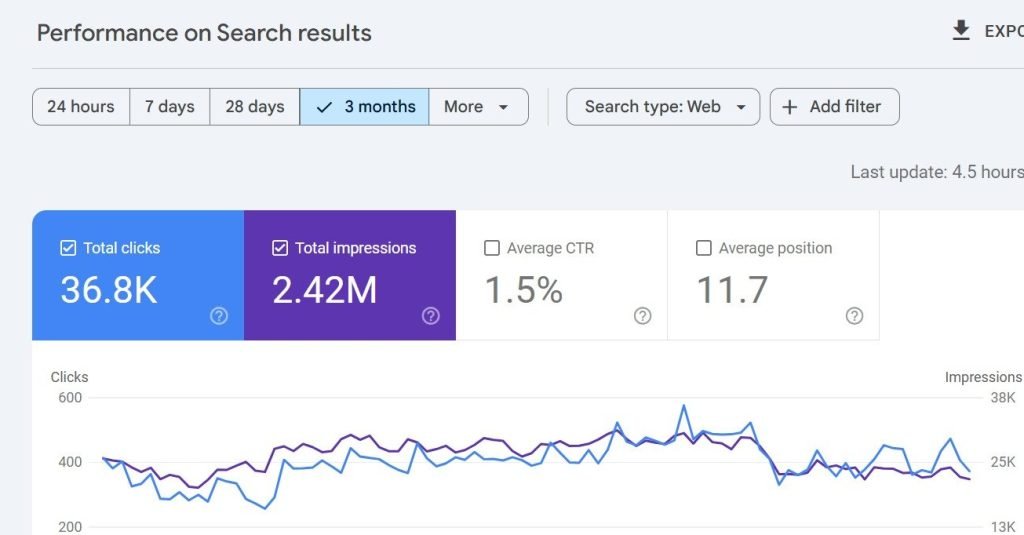Click the Export download icon
The image size is (1024, 535).
(x=961, y=31)
